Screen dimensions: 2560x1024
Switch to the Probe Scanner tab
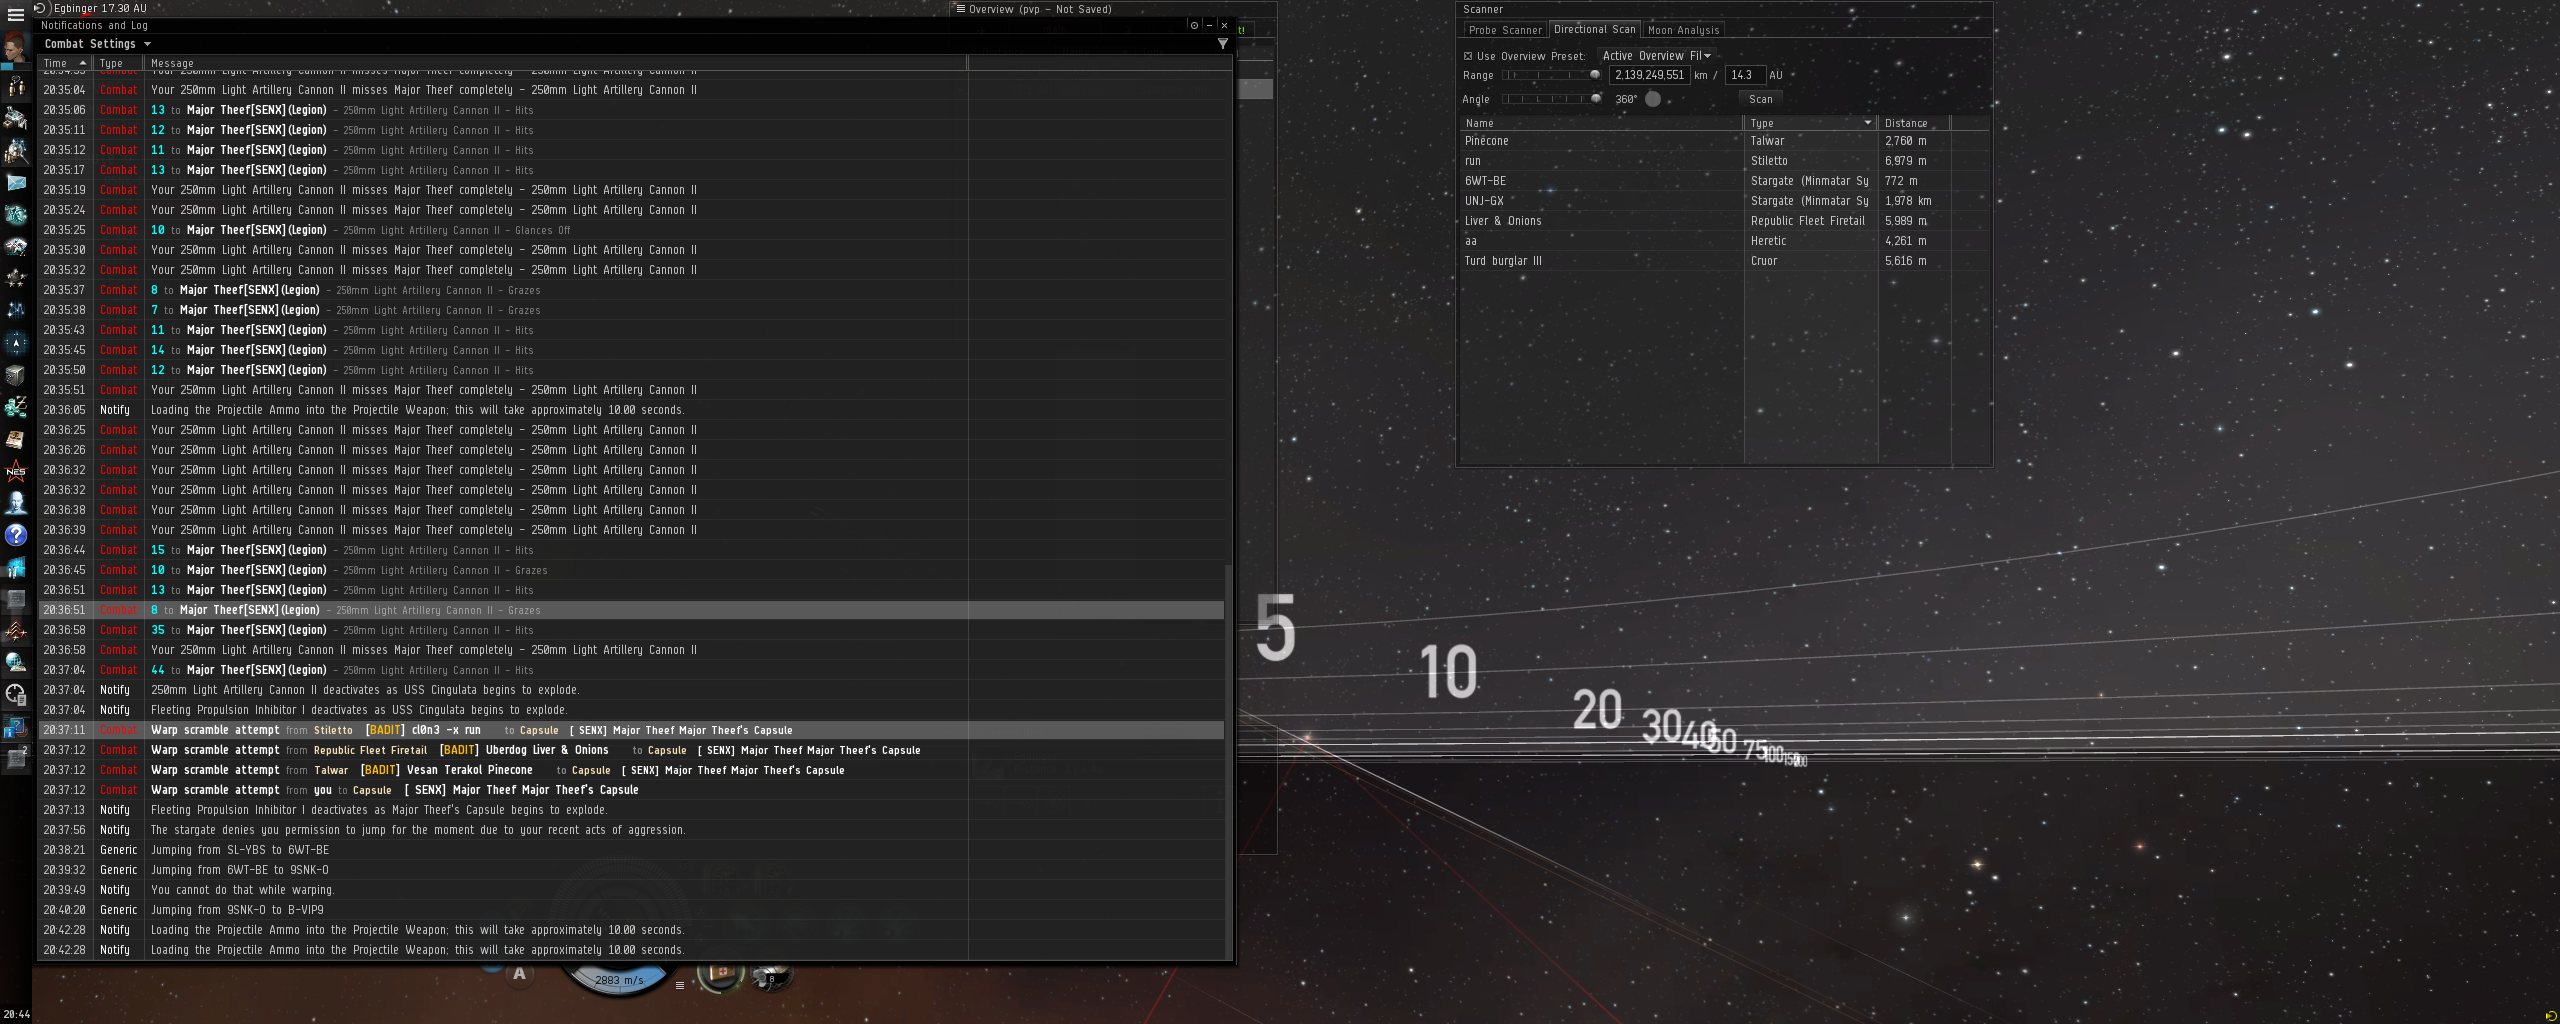coord(1505,30)
